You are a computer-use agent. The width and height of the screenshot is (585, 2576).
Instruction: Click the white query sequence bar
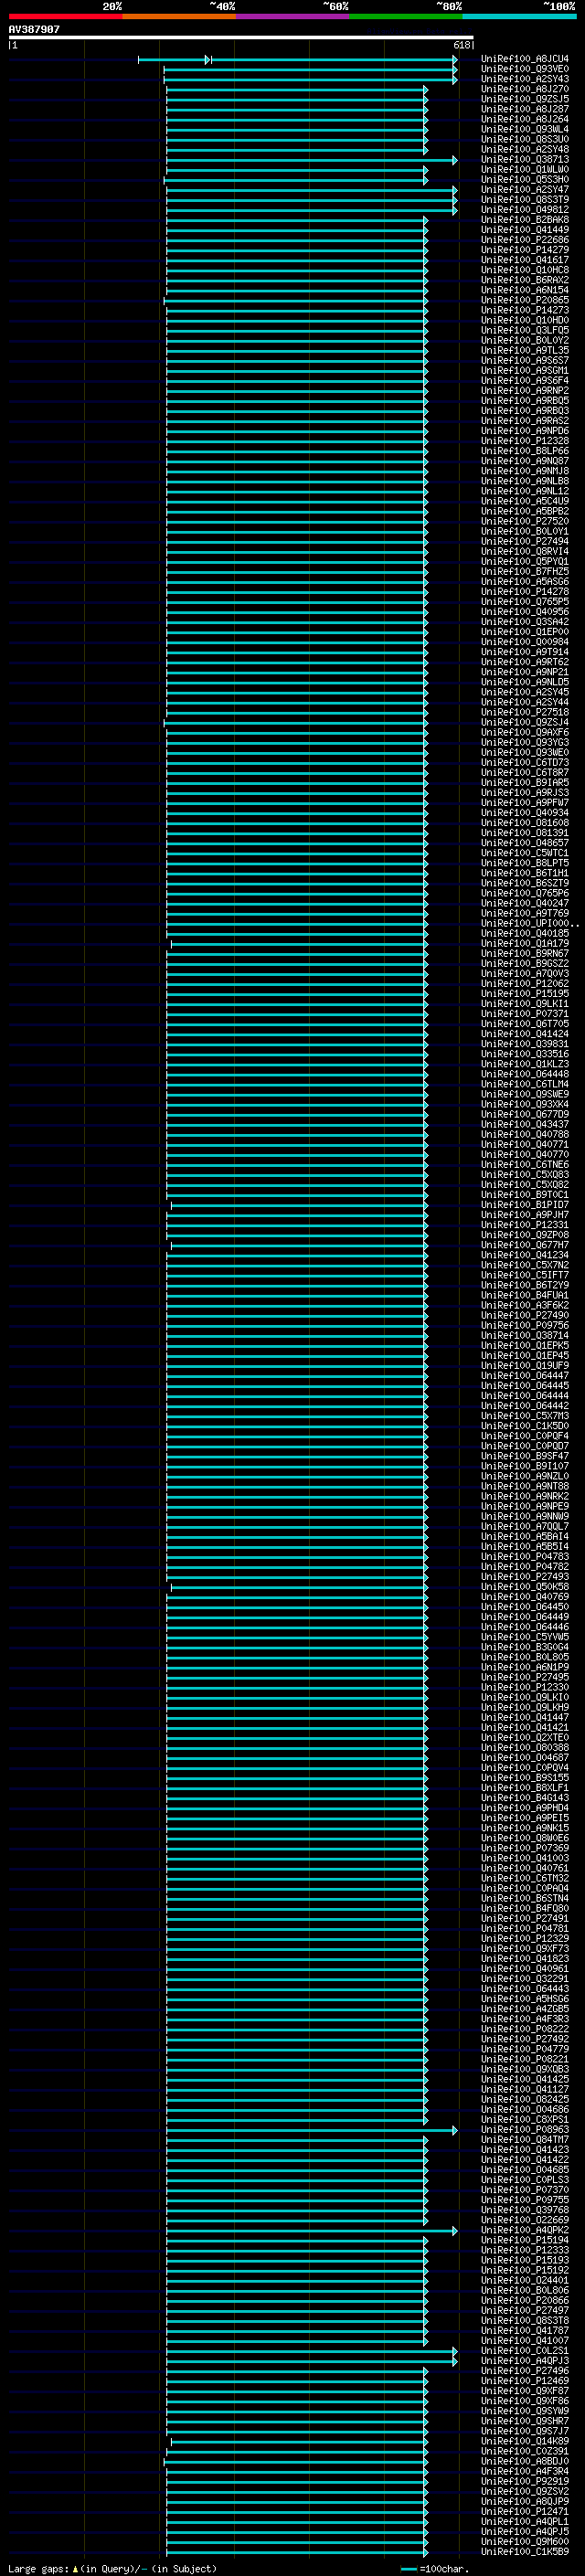click(241, 37)
